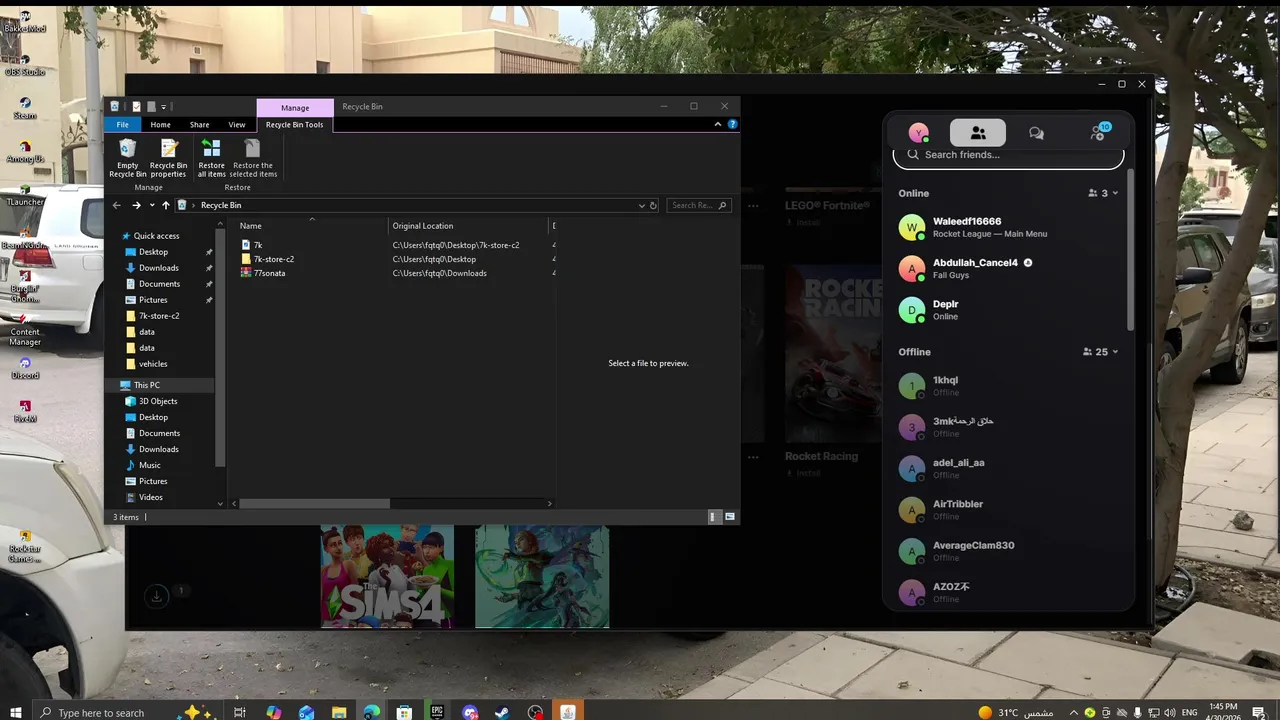Select the Recycle Bin Tools tab
Screen dimensions: 1280x720
tap(294, 125)
